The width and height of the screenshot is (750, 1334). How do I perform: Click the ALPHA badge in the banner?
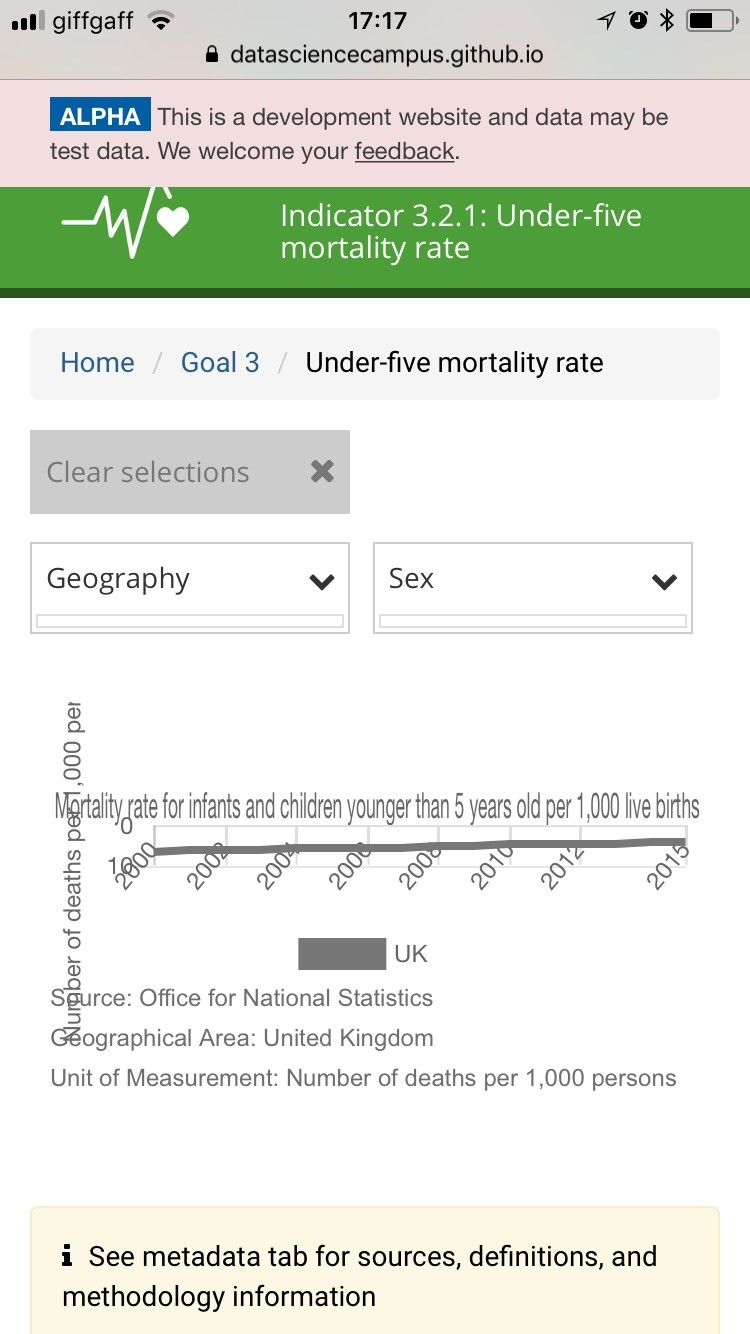click(99, 116)
